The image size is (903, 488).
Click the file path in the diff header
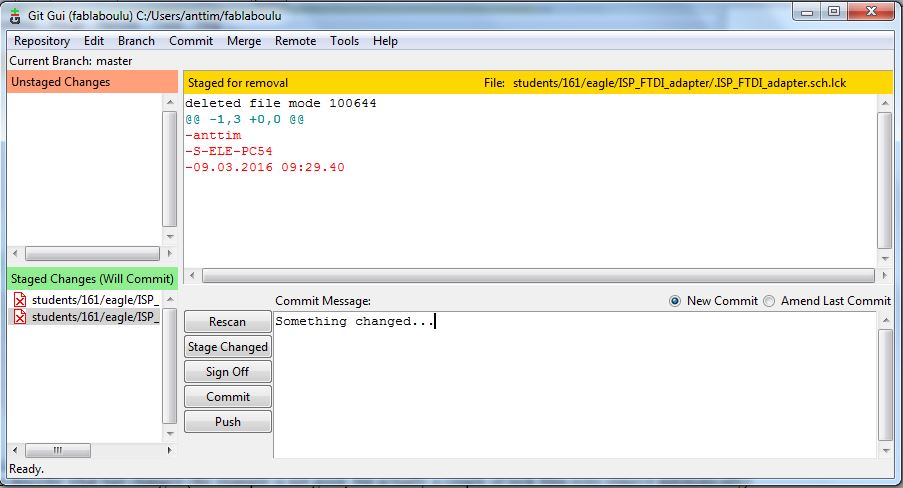tap(680, 82)
